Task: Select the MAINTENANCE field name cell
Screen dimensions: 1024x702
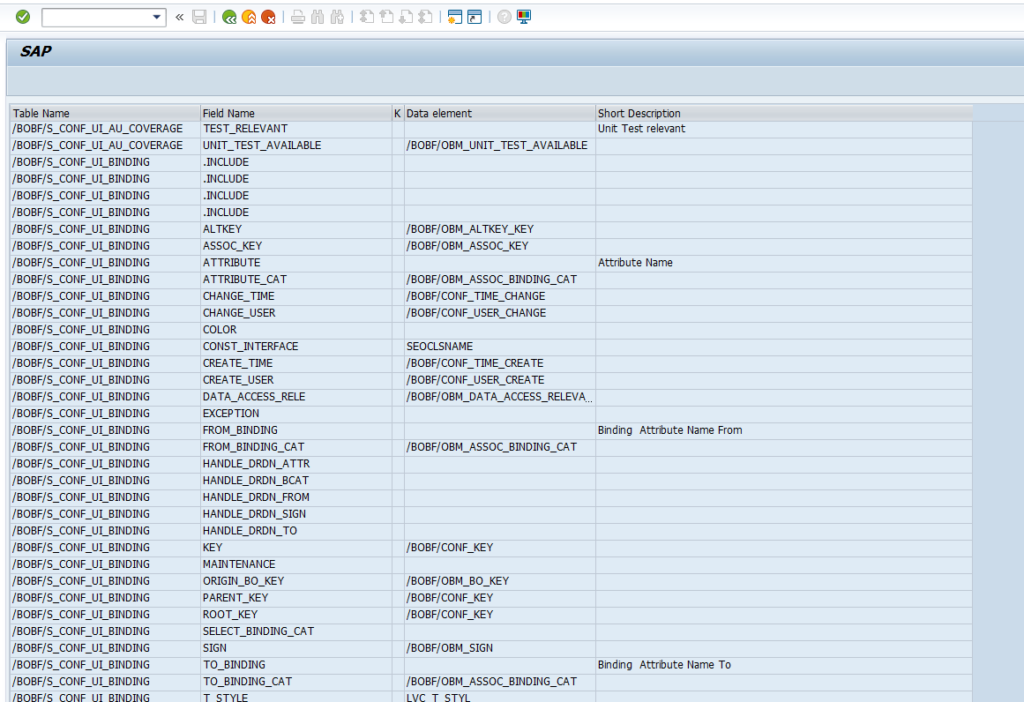Action: (296, 564)
